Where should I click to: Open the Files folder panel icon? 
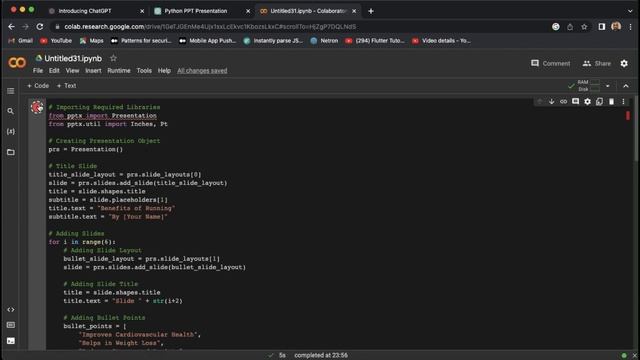click(x=11, y=152)
